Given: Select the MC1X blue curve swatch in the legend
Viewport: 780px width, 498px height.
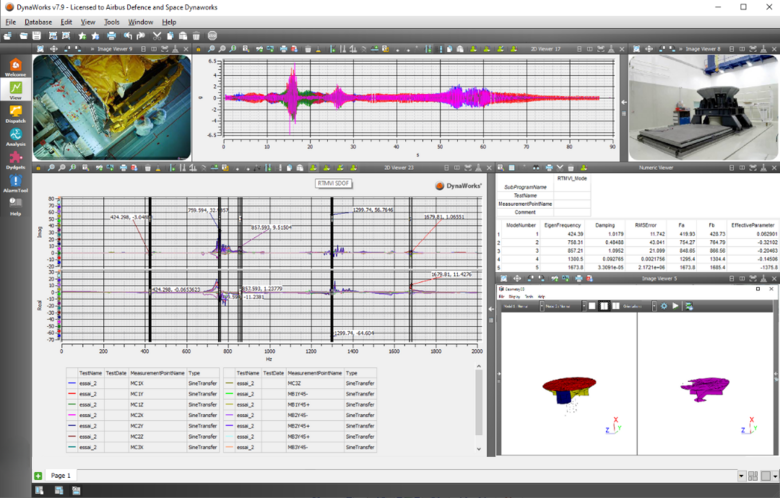Looking at the screenshot, I should tap(71, 384).
